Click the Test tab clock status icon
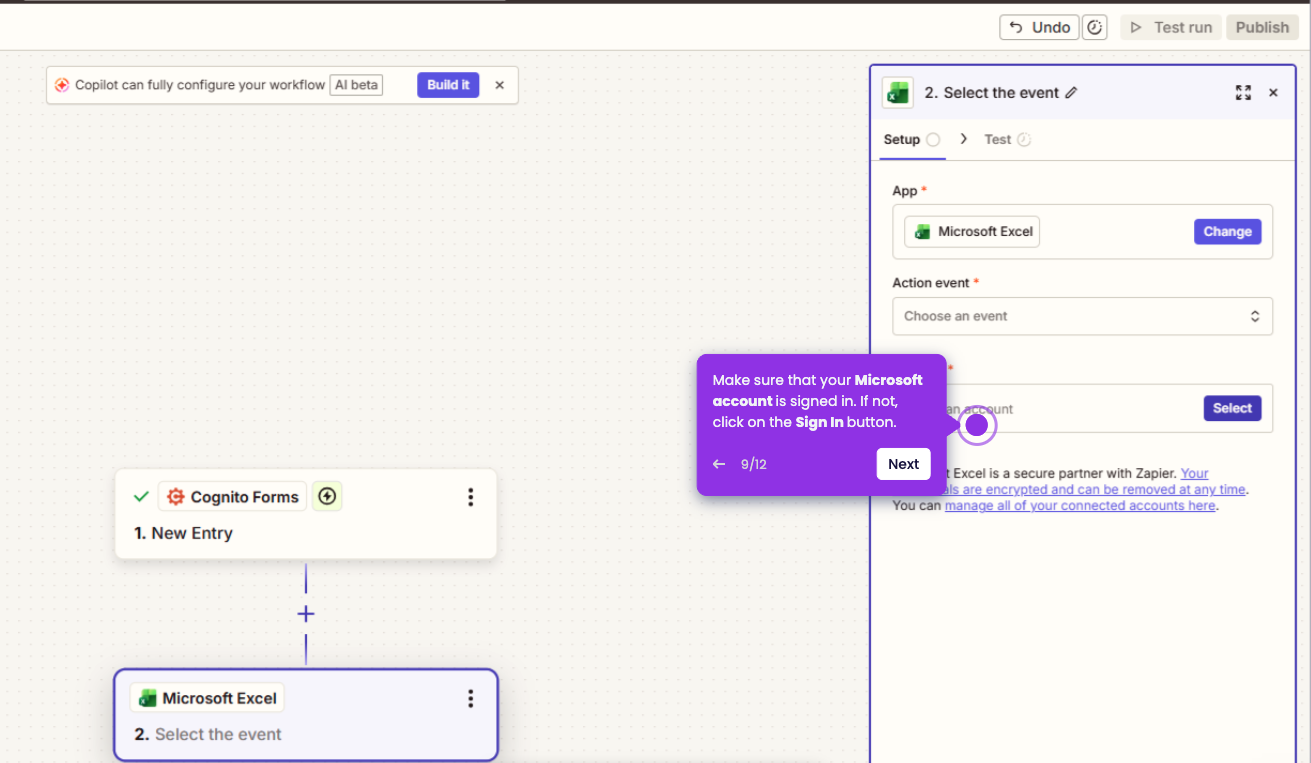The height and width of the screenshot is (763, 1311). (x=1024, y=140)
